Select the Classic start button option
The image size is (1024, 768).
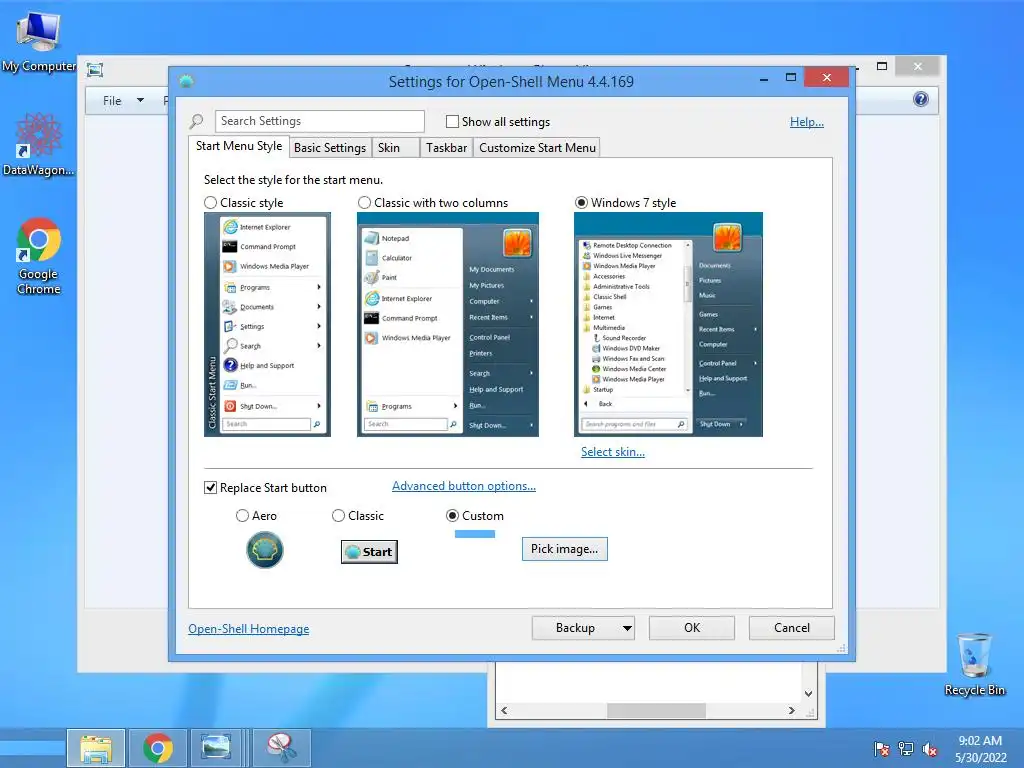pyautogui.click(x=338, y=516)
